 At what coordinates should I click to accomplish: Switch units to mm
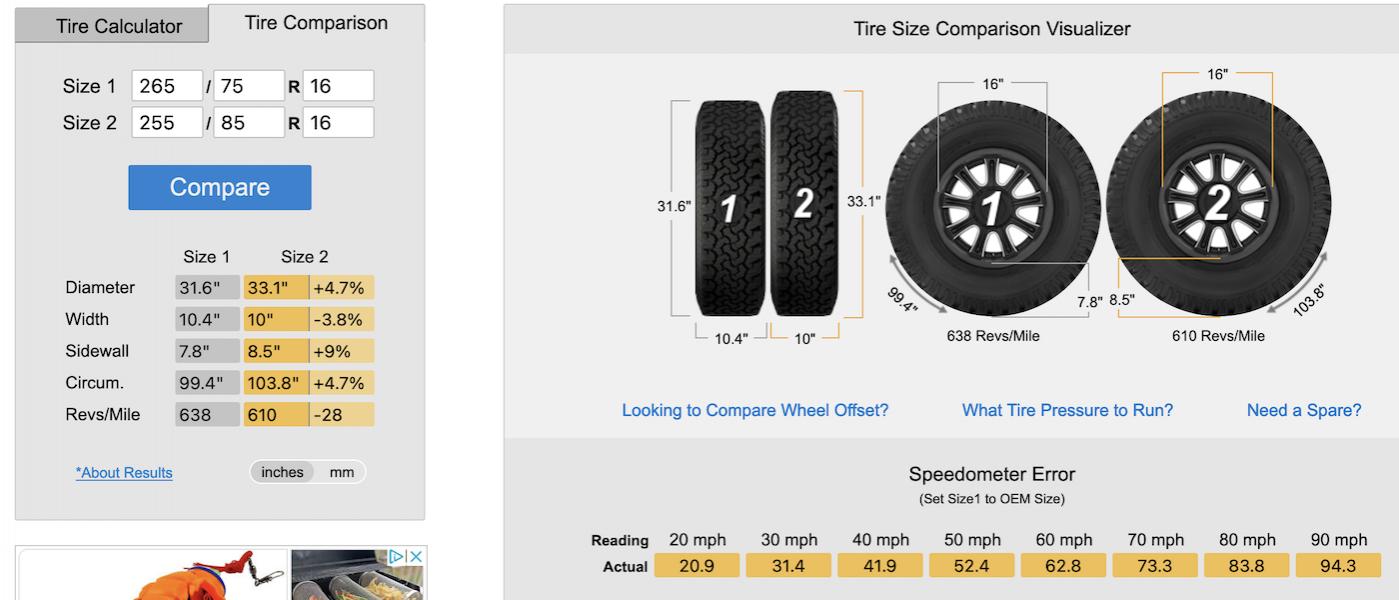pyautogui.click(x=342, y=472)
